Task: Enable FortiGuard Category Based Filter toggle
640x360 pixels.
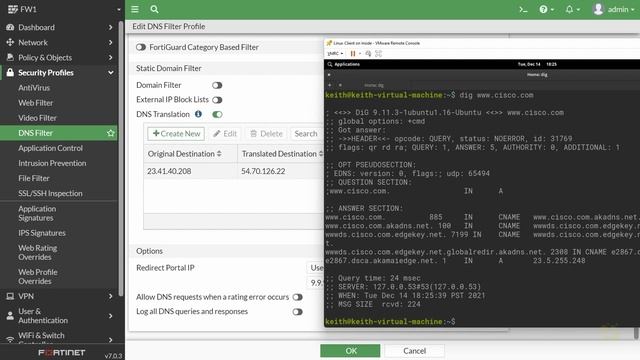Action: click(x=141, y=47)
